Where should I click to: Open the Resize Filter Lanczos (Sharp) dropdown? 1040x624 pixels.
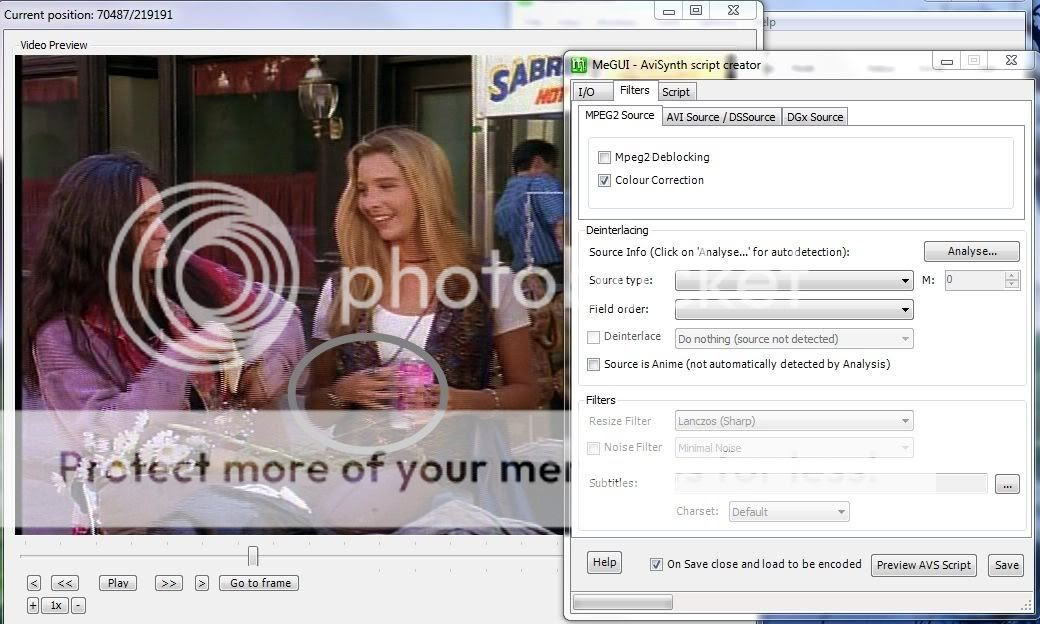(x=794, y=421)
